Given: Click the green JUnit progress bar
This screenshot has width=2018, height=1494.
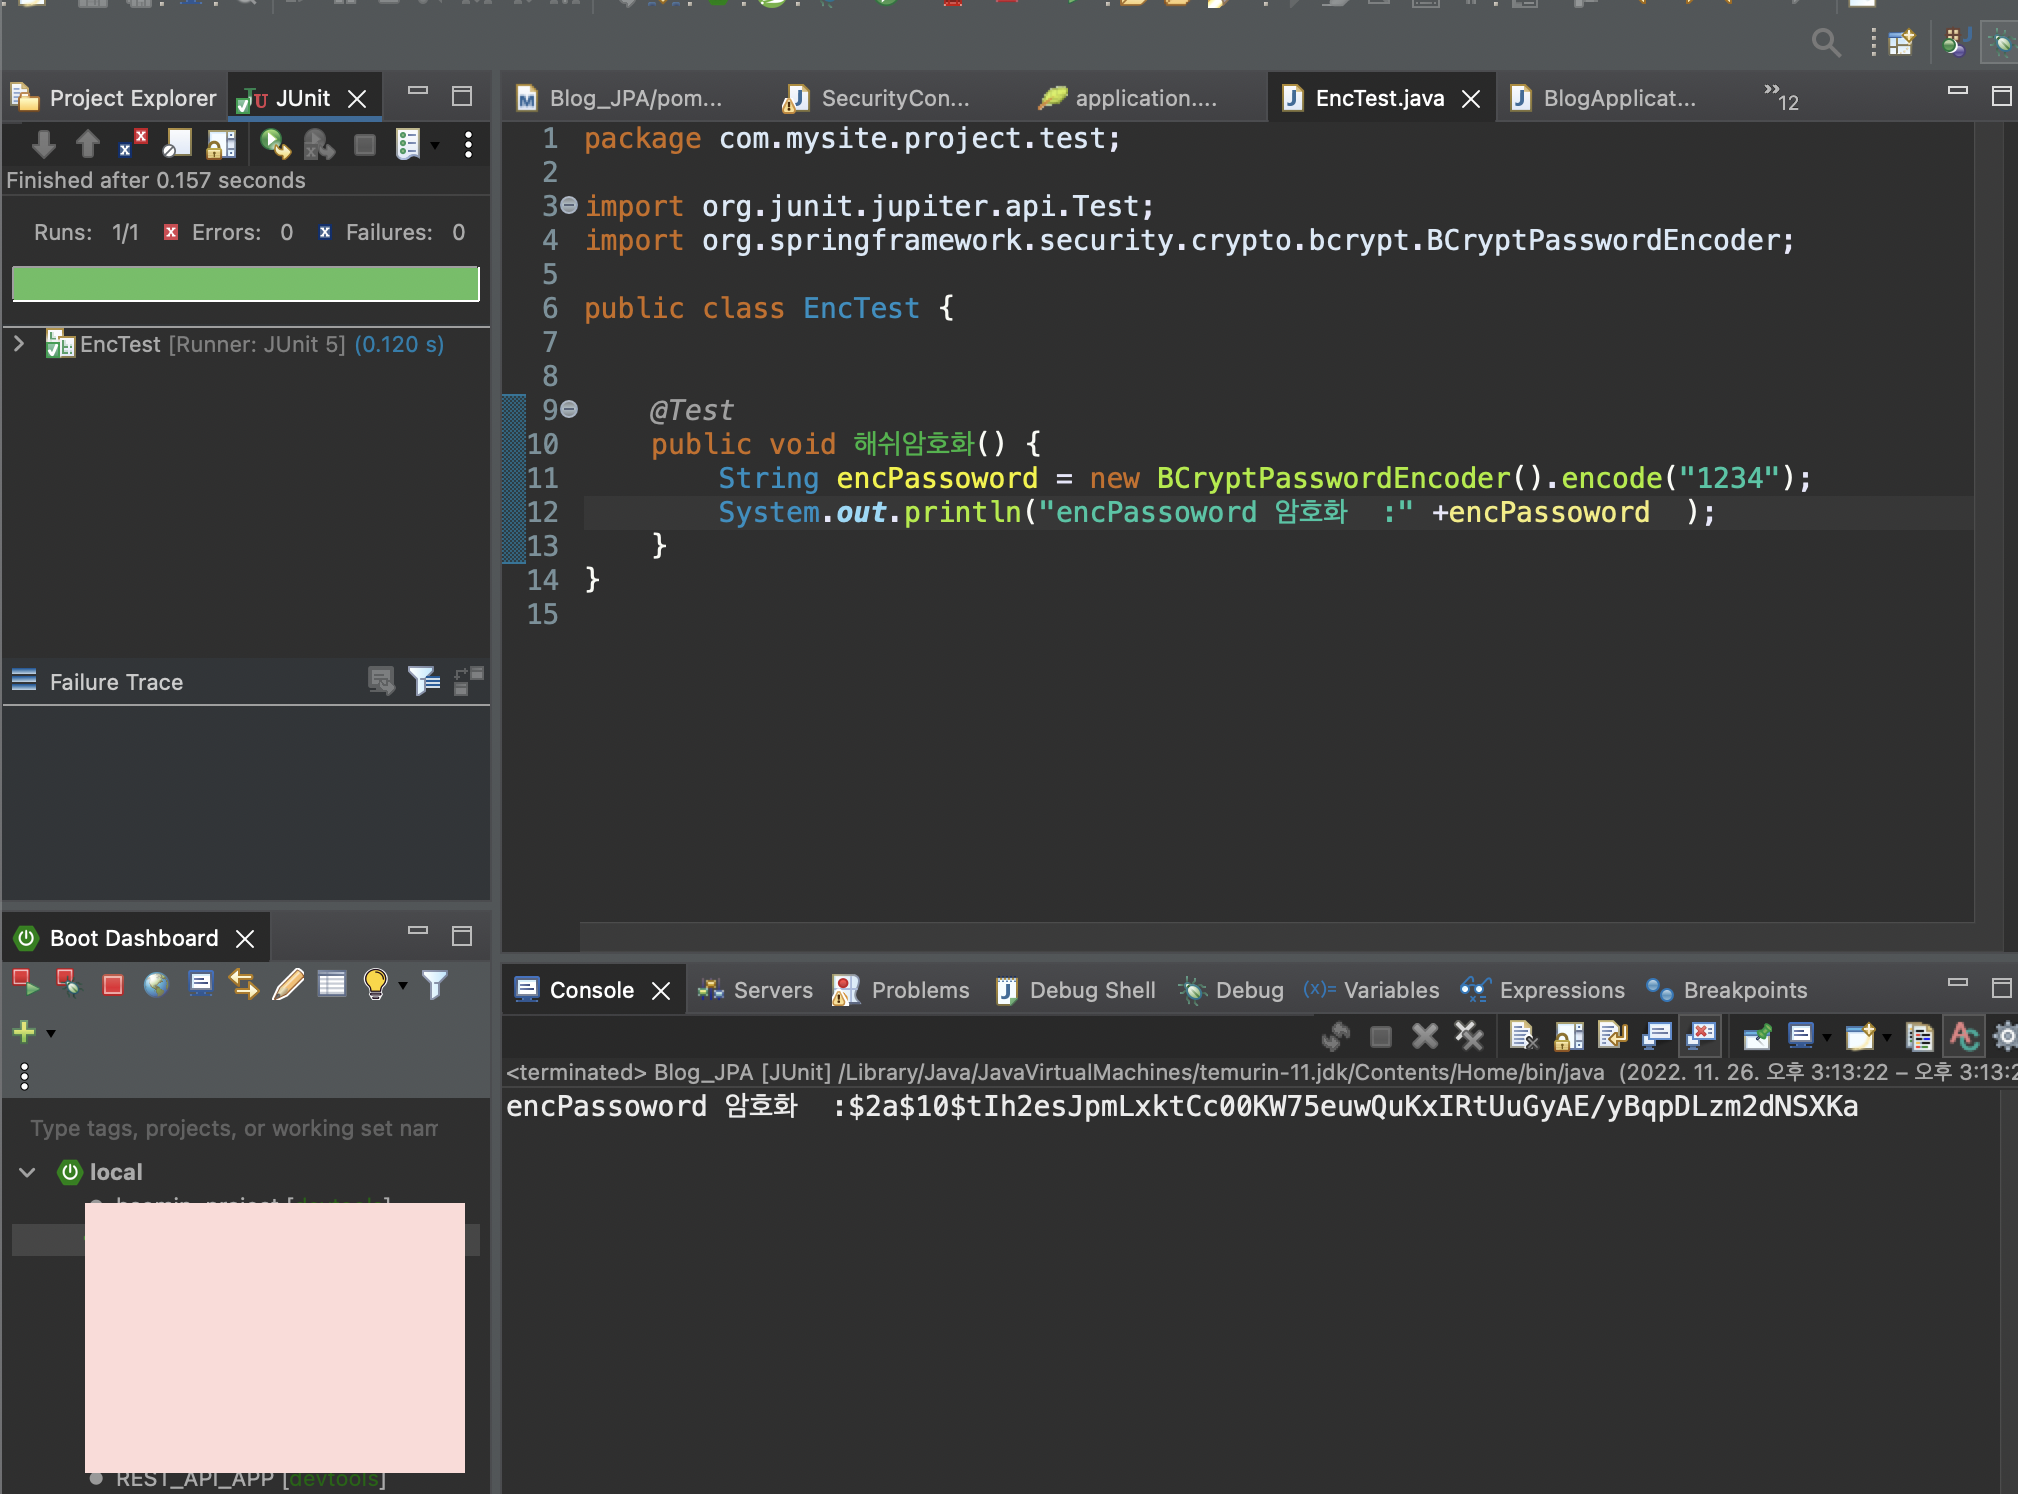Looking at the screenshot, I should pyautogui.click(x=246, y=284).
